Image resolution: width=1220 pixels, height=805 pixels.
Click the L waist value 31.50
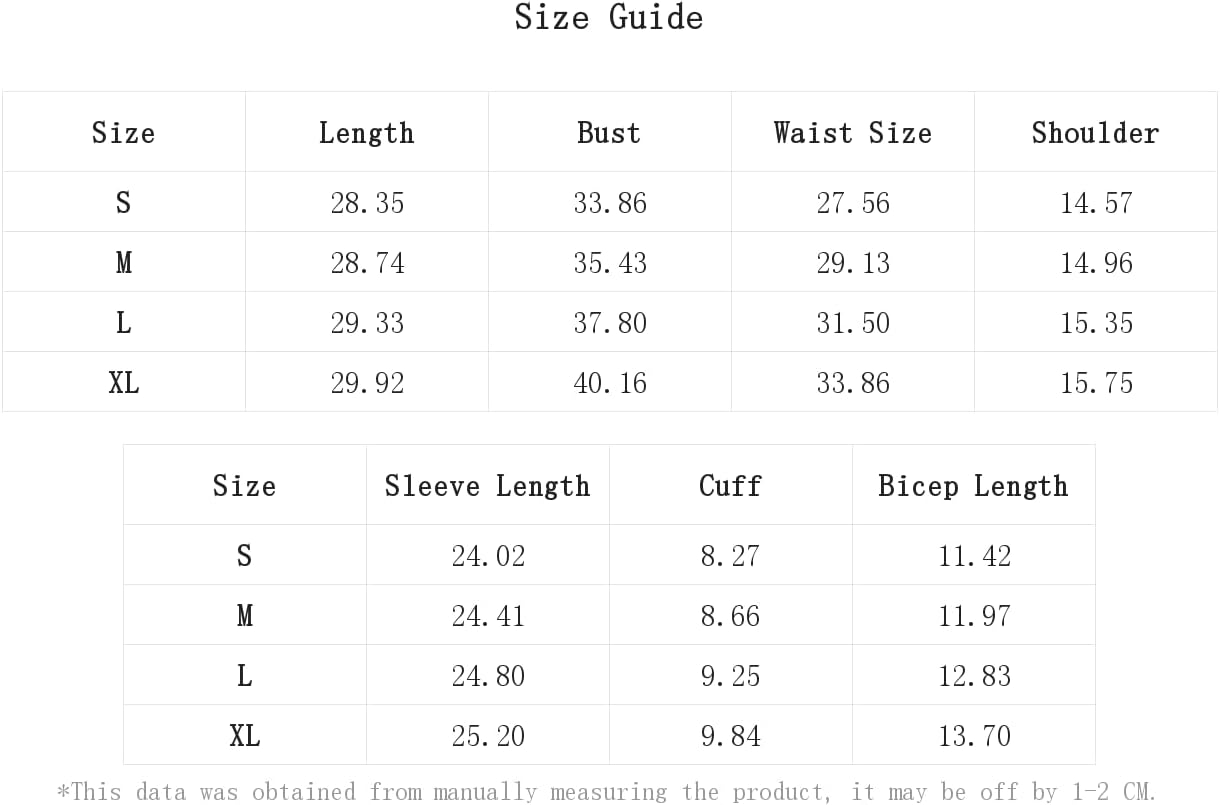tap(853, 323)
